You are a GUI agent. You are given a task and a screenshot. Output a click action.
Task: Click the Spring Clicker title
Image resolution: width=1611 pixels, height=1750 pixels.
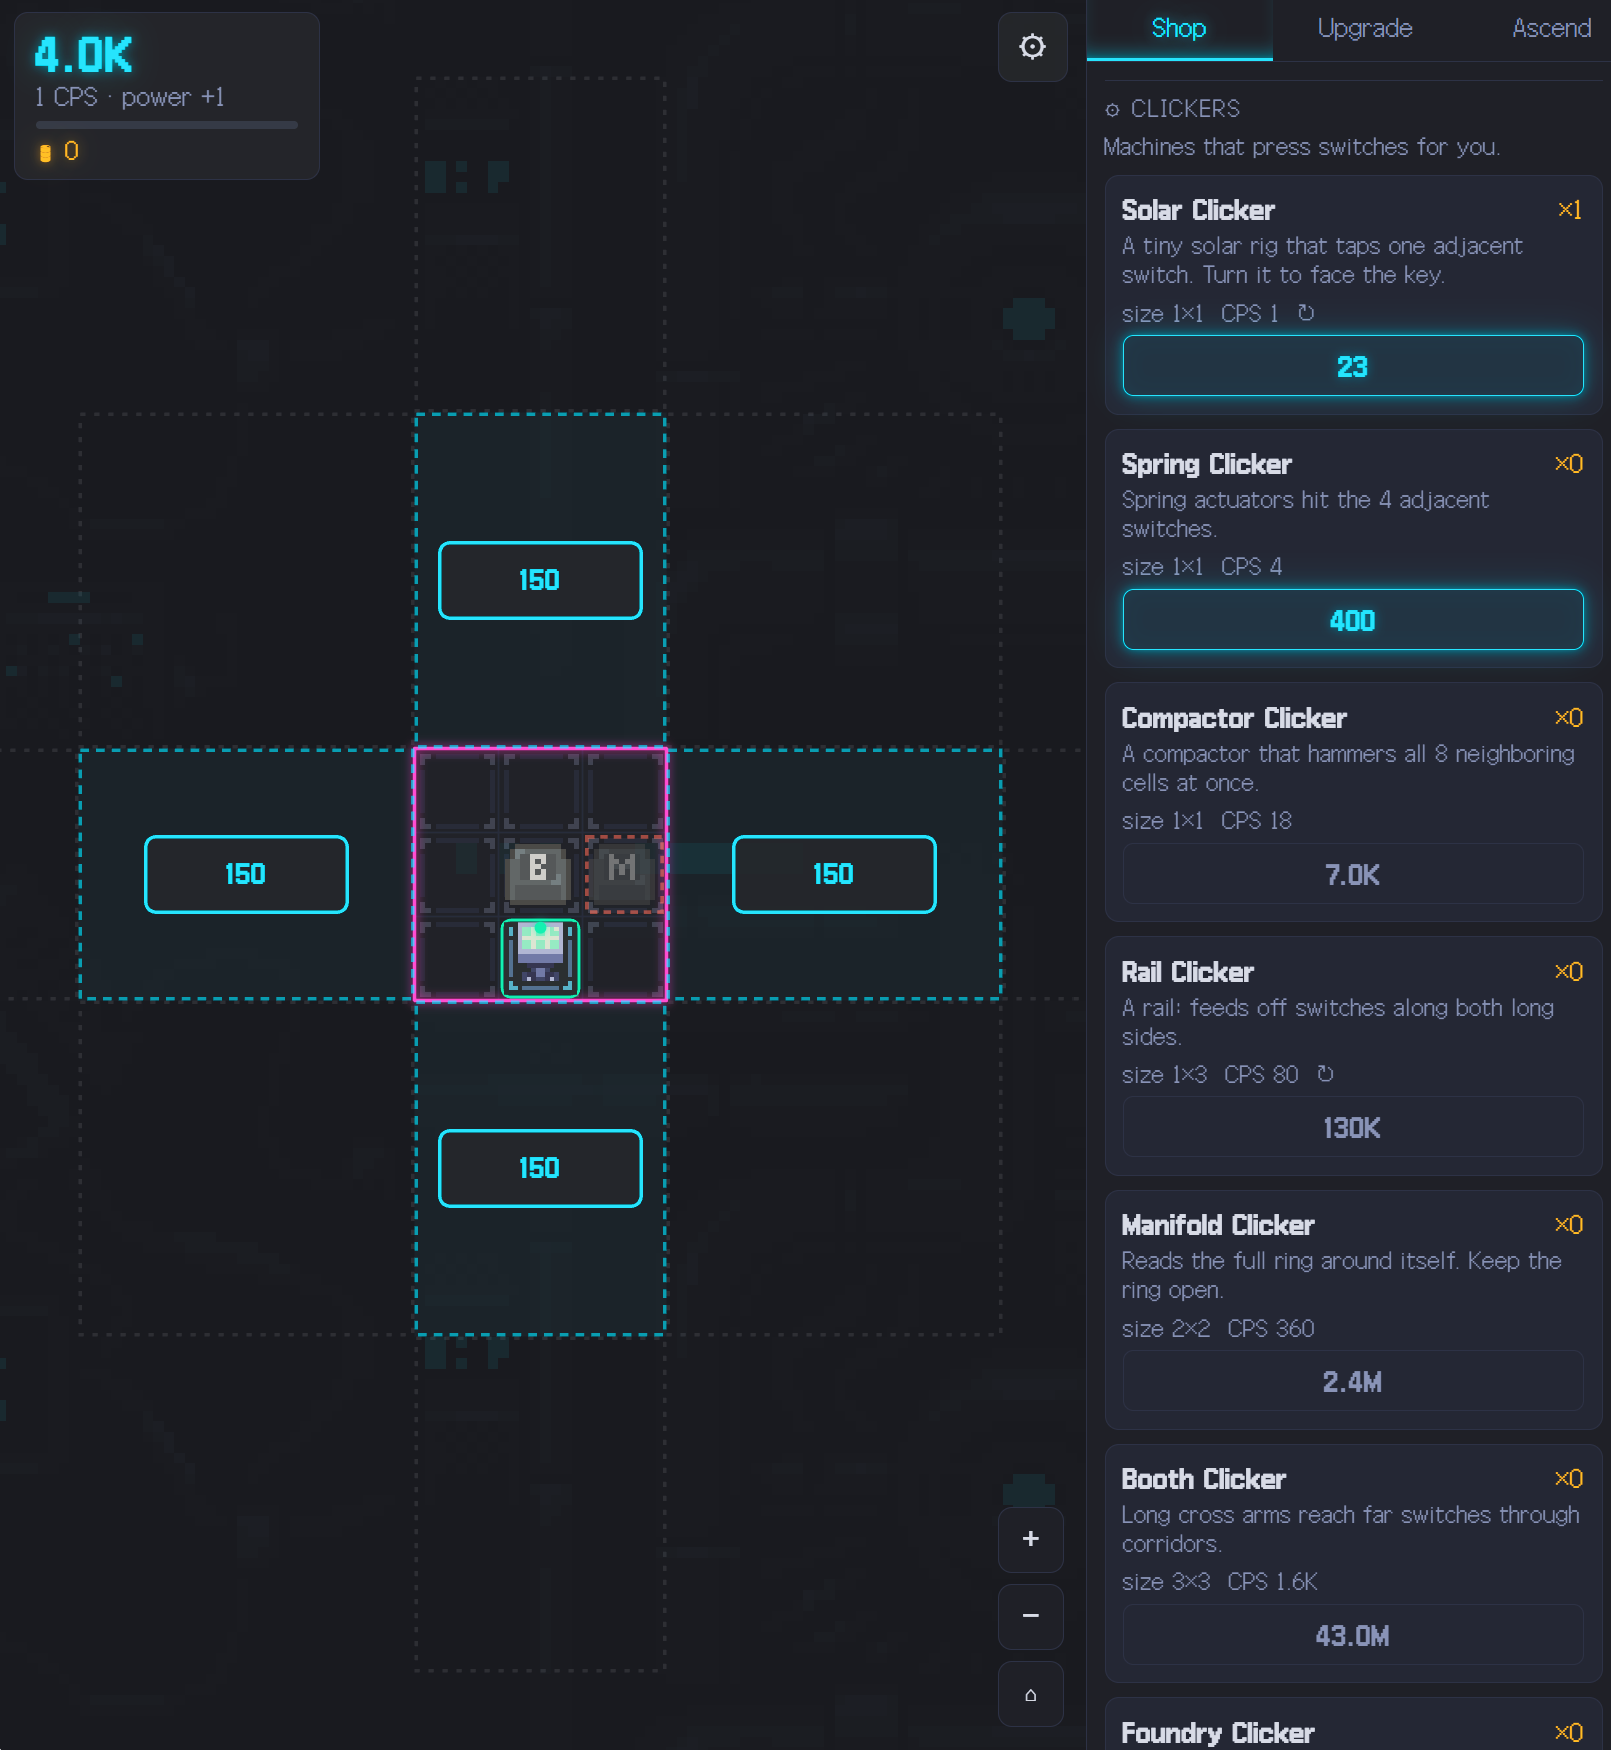(x=1206, y=464)
